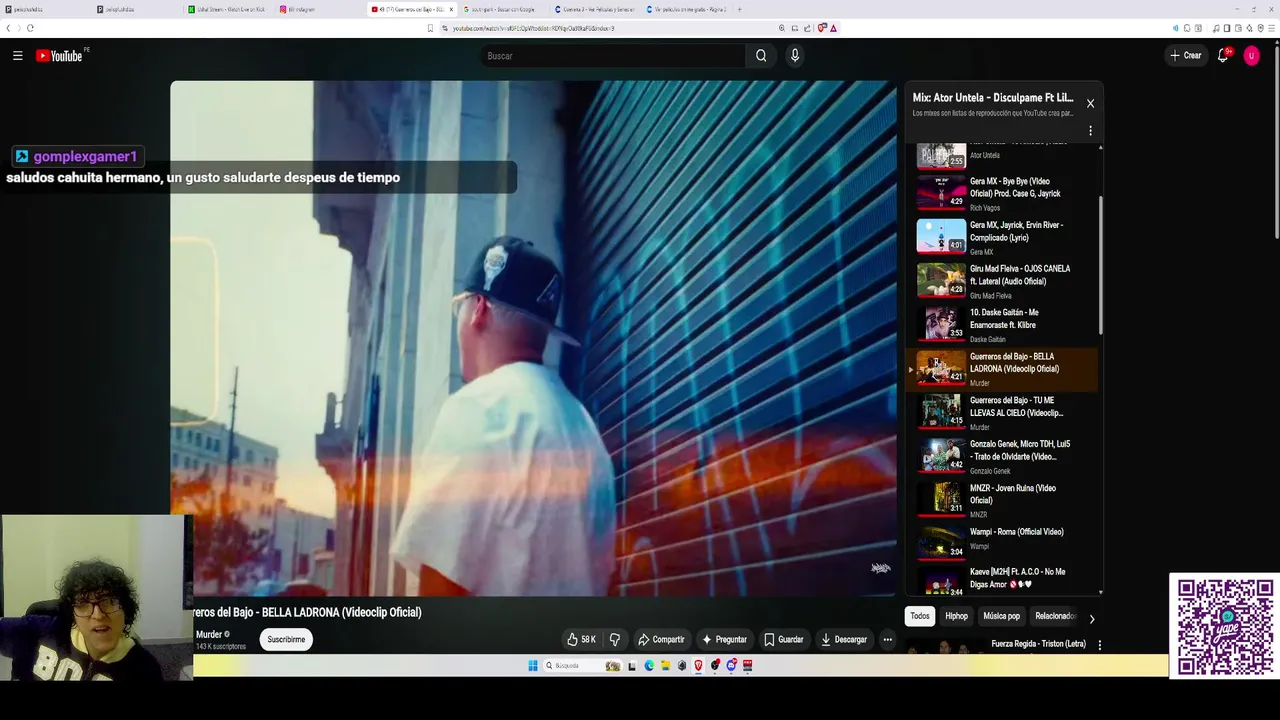
Task: Click the Brave shields icon in address bar
Action: pyautogui.click(x=822, y=28)
